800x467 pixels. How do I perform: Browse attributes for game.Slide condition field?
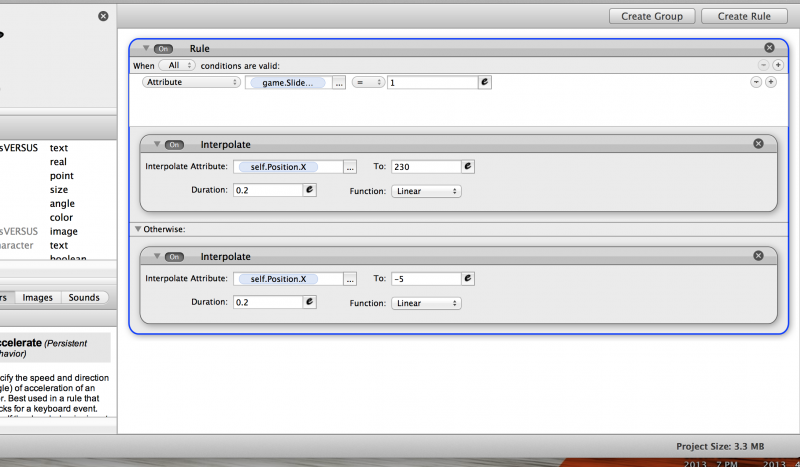(340, 83)
